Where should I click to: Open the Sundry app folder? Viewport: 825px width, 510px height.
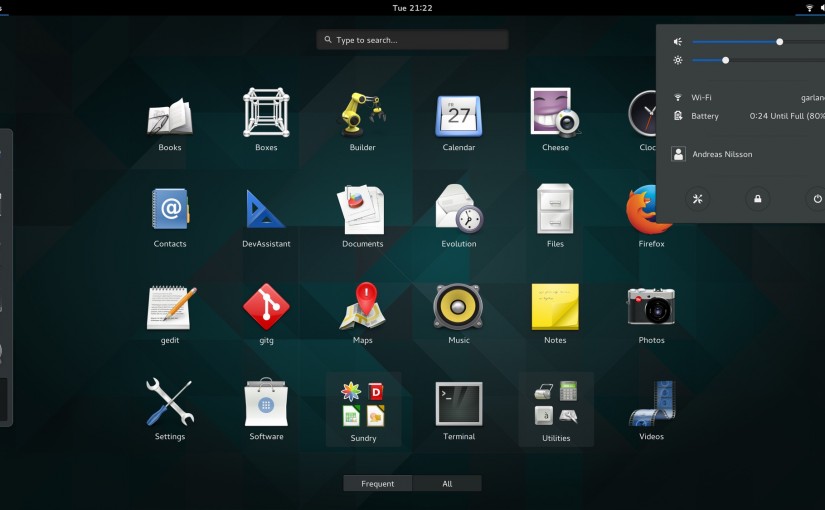(363, 410)
